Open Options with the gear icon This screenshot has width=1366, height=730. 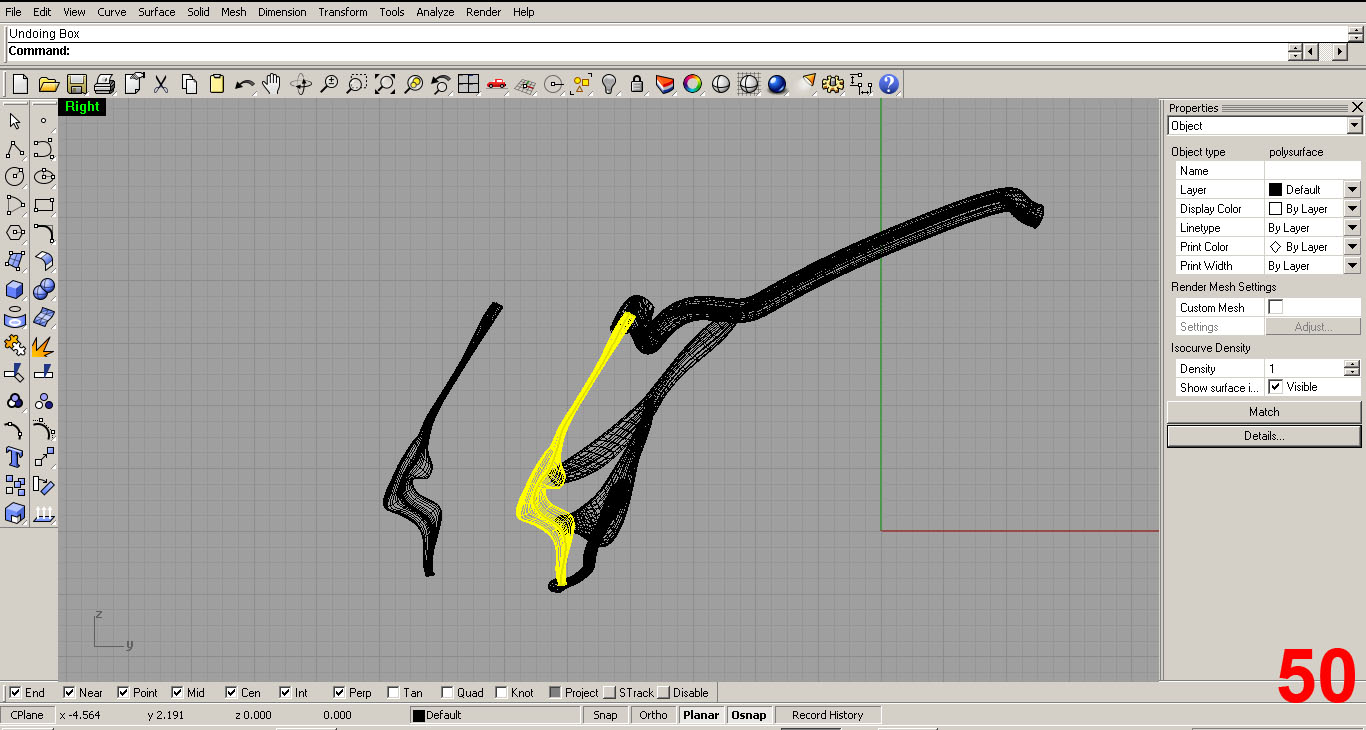pyautogui.click(x=833, y=84)
